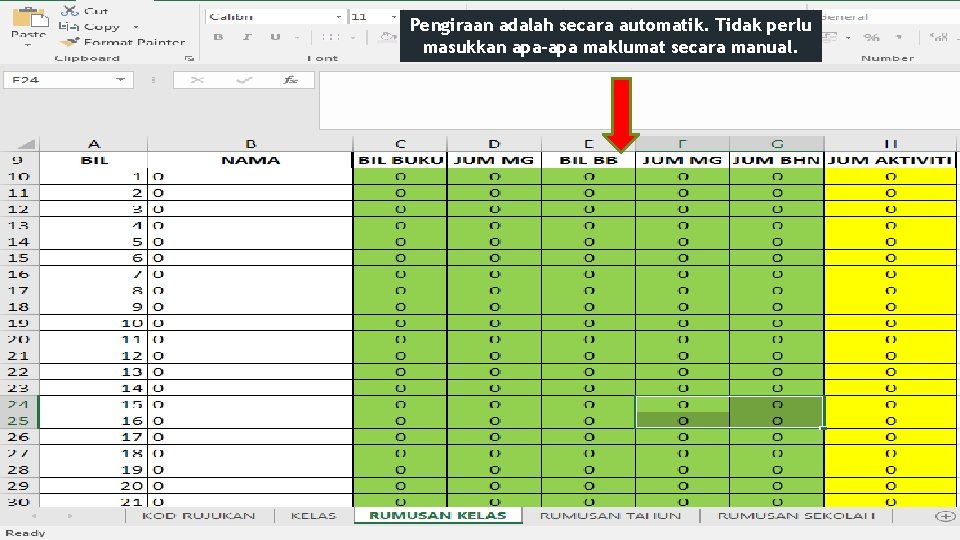Click the Ready status bar indicator
Screen dimensions: 960x540
click(25, 533)
